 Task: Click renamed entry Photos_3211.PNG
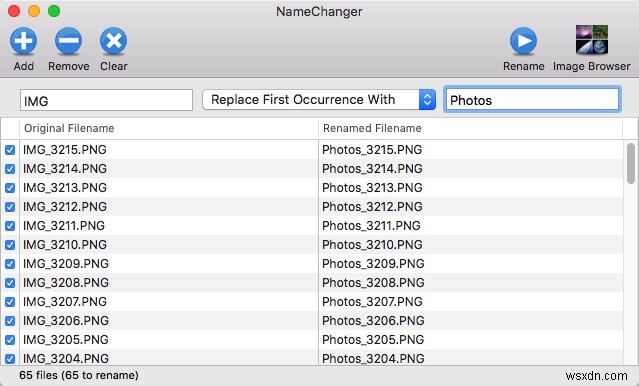(371, 225)
